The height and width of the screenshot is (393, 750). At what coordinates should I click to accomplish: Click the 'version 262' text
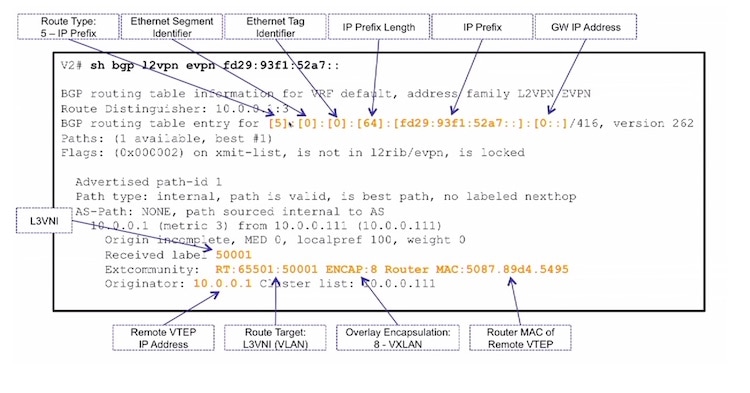(653, 123)
